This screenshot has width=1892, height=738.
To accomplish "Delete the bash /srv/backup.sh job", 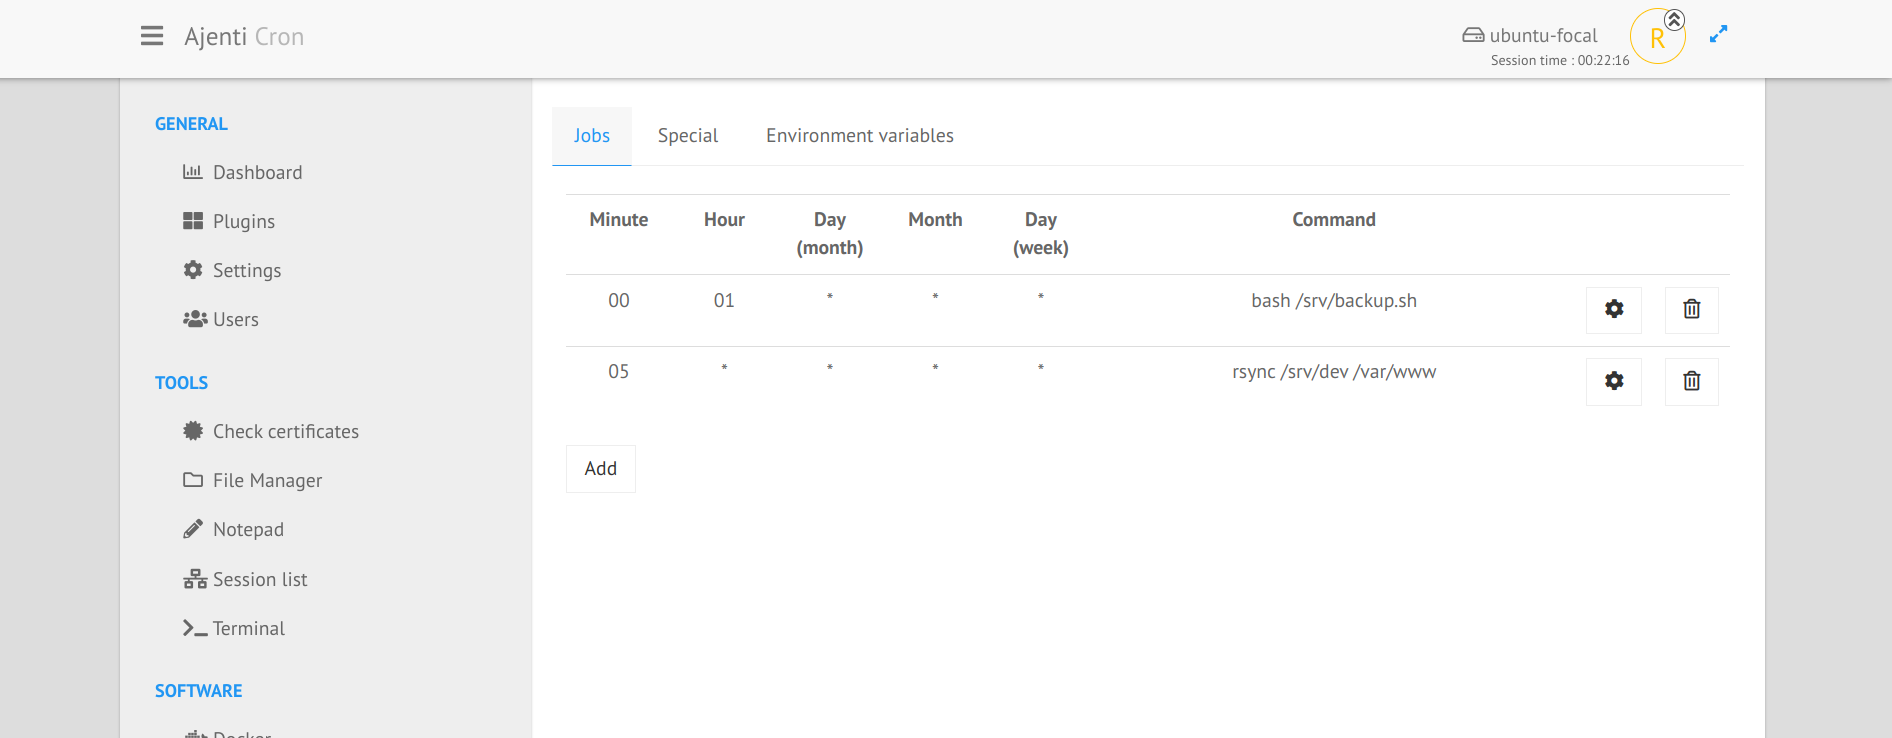I will (1691, 310).
